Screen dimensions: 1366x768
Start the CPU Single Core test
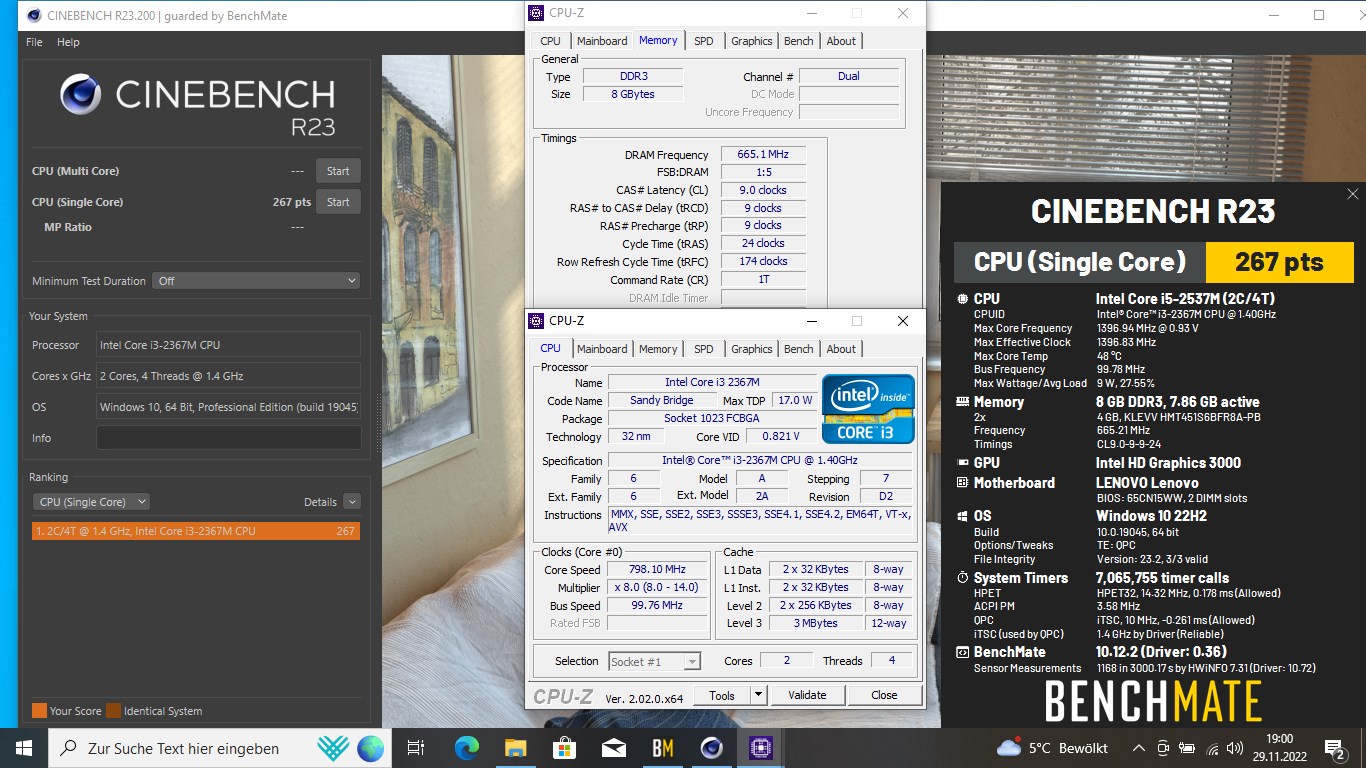pos(338,202)
